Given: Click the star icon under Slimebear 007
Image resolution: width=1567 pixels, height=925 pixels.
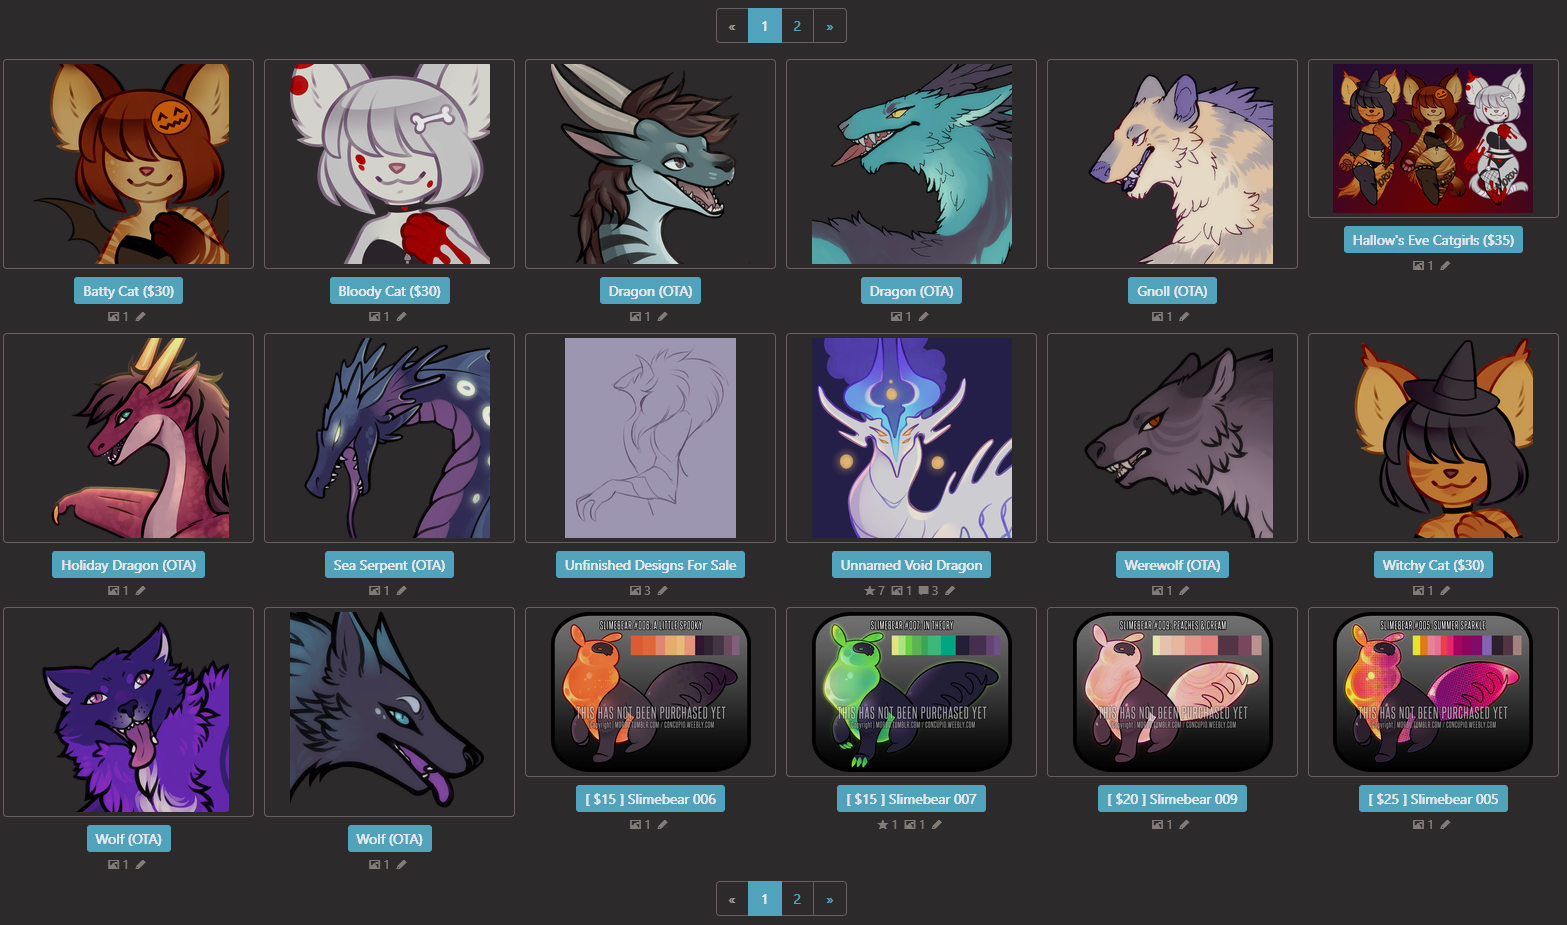Looking at the screenshot, I should [x=882, y=825].
